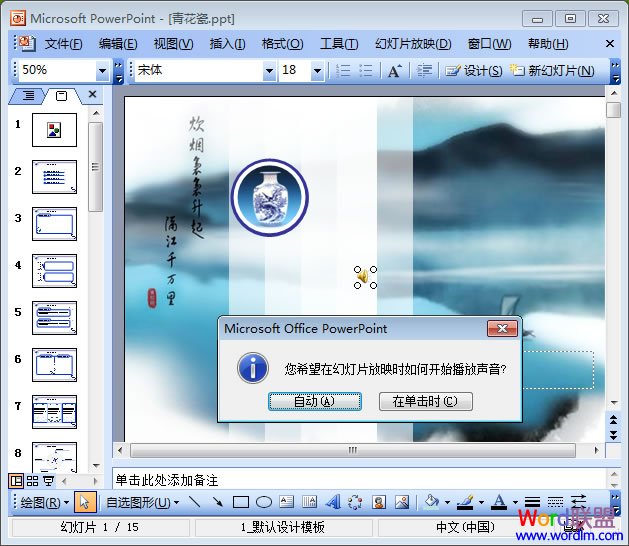Apply fill color with paint bucket
Viewport: 629px width, 546px height.
click(431, 502)
